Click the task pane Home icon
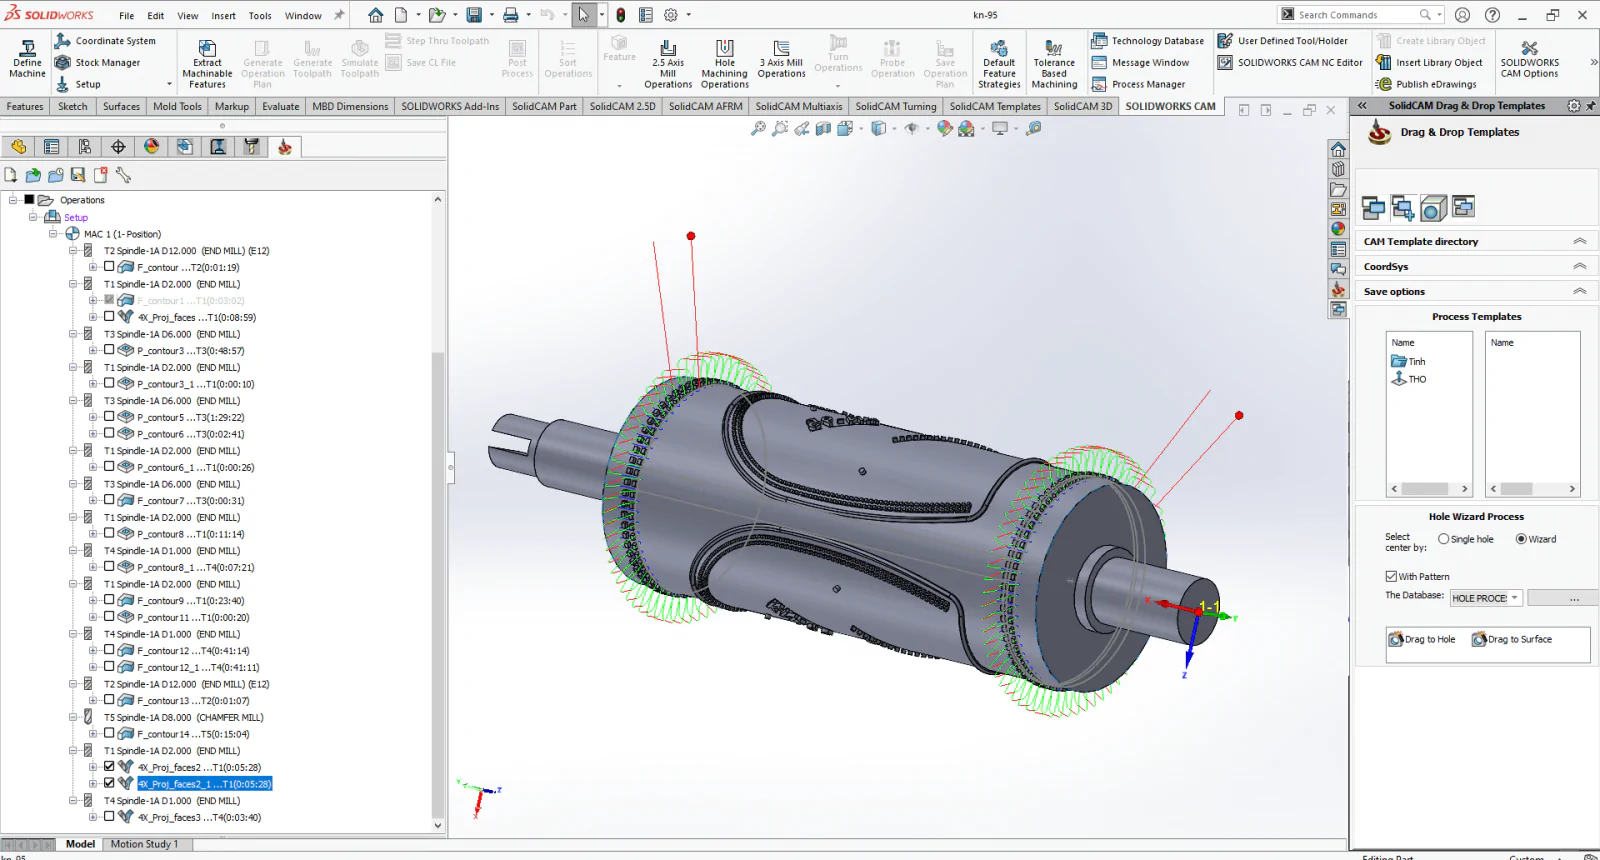 click(x=1338, y=149)
